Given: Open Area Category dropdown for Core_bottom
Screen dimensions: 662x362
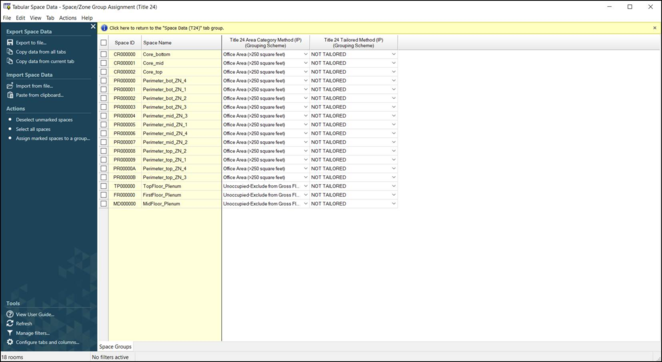Looking at the screenshot, I should click(x=306, y=54).
